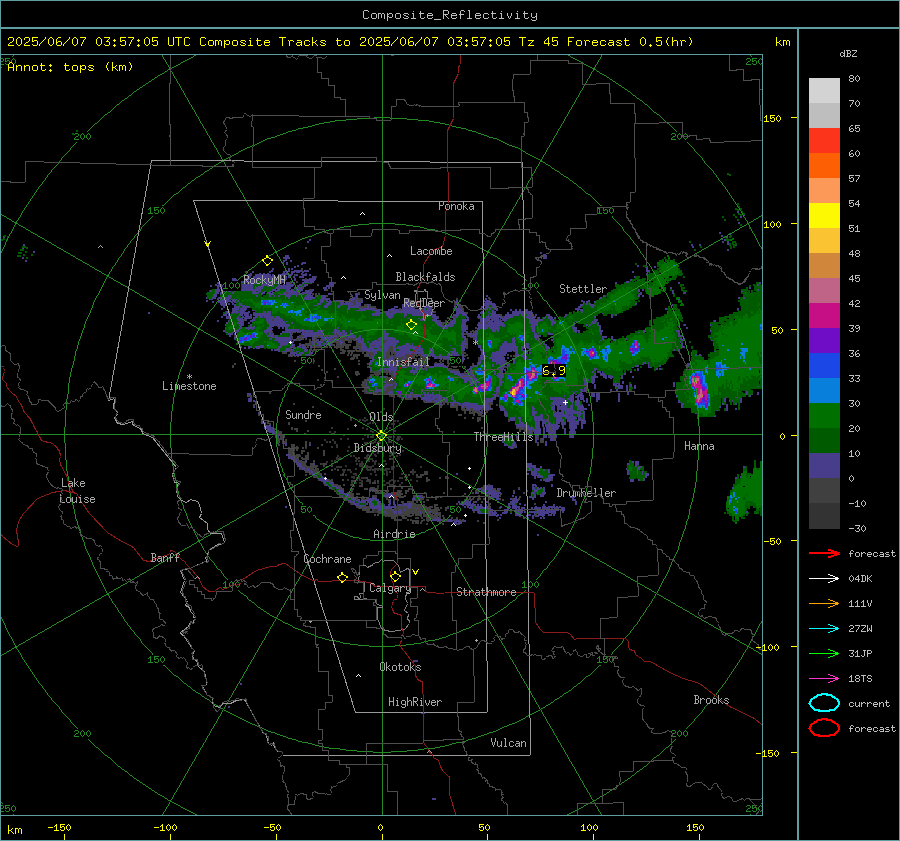Viewport: 900px width, 841px height.
Task: Click the Lacombe city label
Action: point(431,251)
